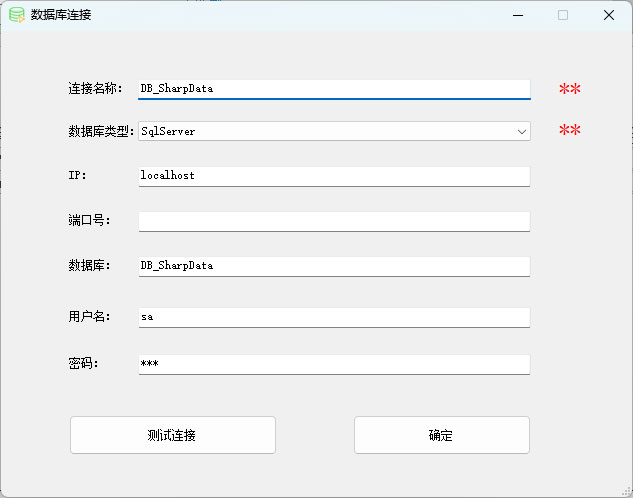
Task: Click the empty 端口号 input field
Action: [334, 221]
